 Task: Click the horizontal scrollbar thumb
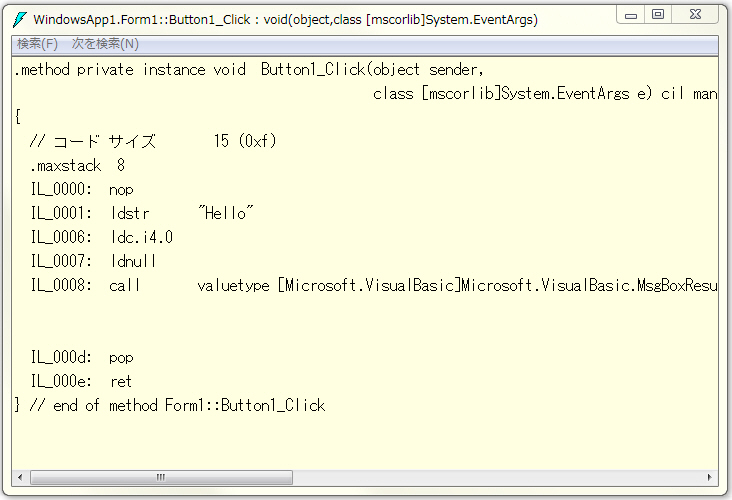click(x=161, y=477)
